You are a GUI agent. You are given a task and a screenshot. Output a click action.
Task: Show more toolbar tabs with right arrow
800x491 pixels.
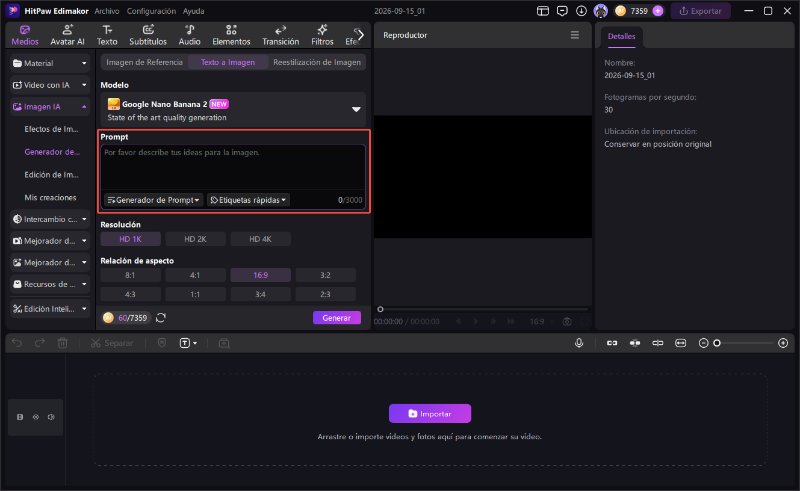361,35
